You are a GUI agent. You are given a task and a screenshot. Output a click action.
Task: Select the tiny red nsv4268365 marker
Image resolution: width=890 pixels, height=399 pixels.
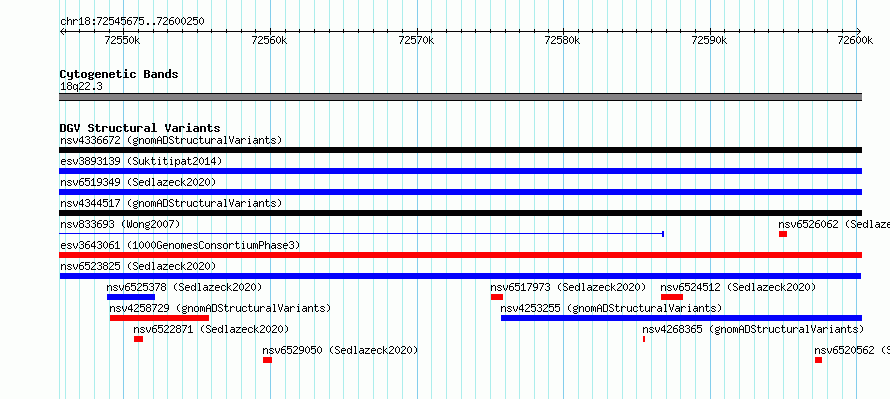[644, 339]
